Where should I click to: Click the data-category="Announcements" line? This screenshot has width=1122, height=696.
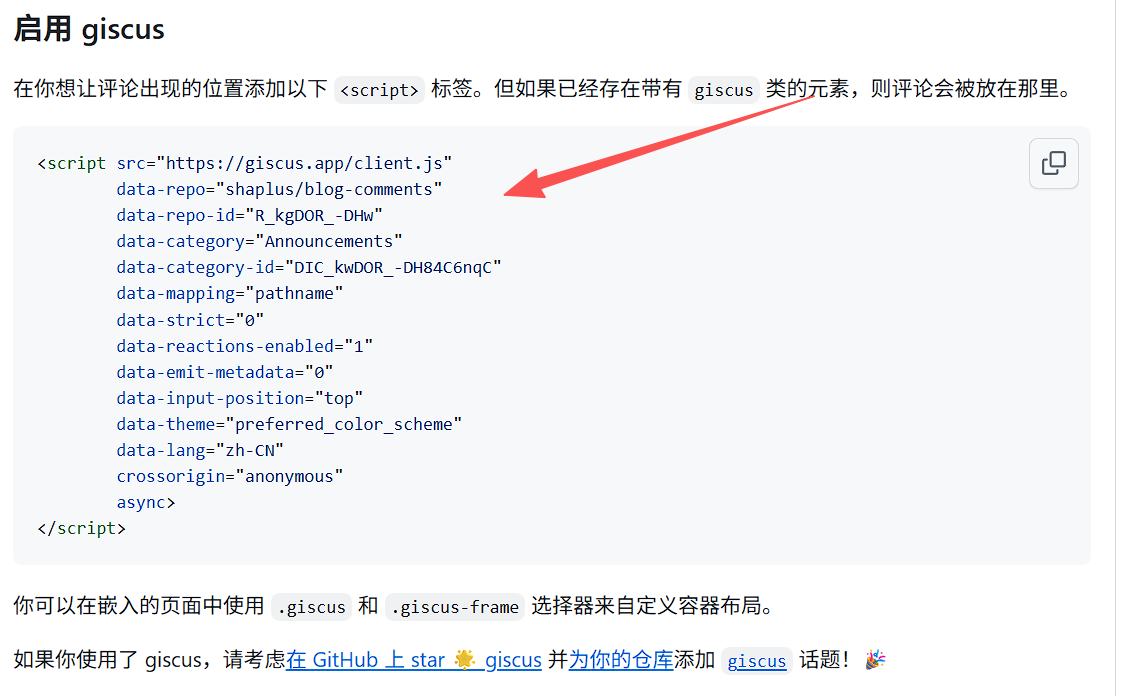pyautogui.click(x=259, y=242)
